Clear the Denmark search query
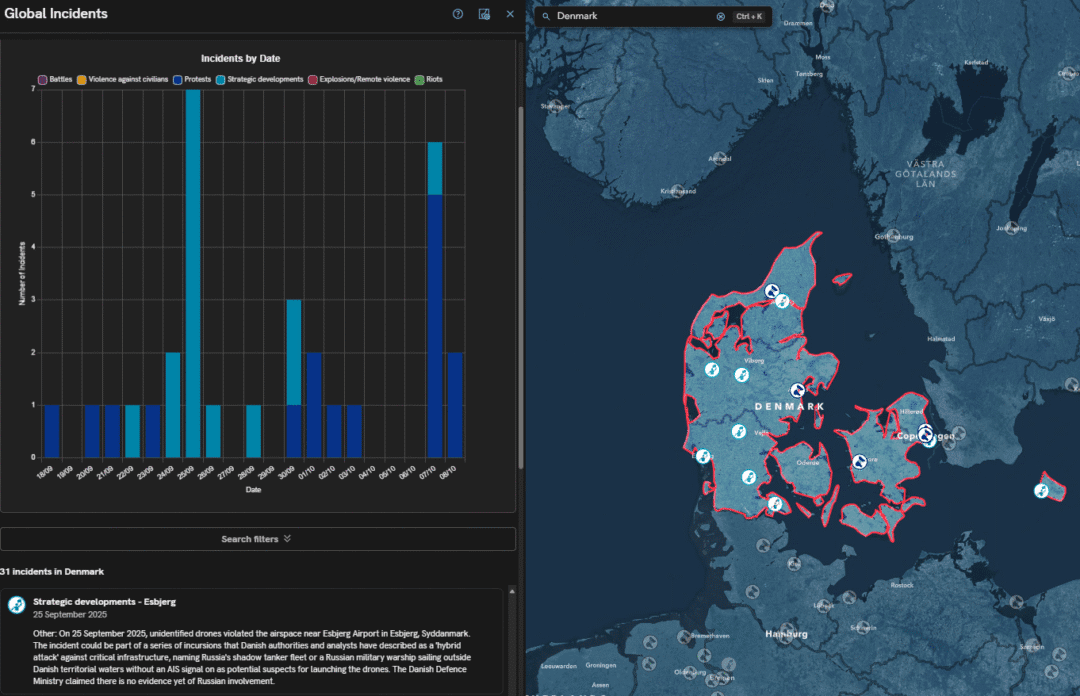This screenshot has width=1080, height=696. pos(720,16)
